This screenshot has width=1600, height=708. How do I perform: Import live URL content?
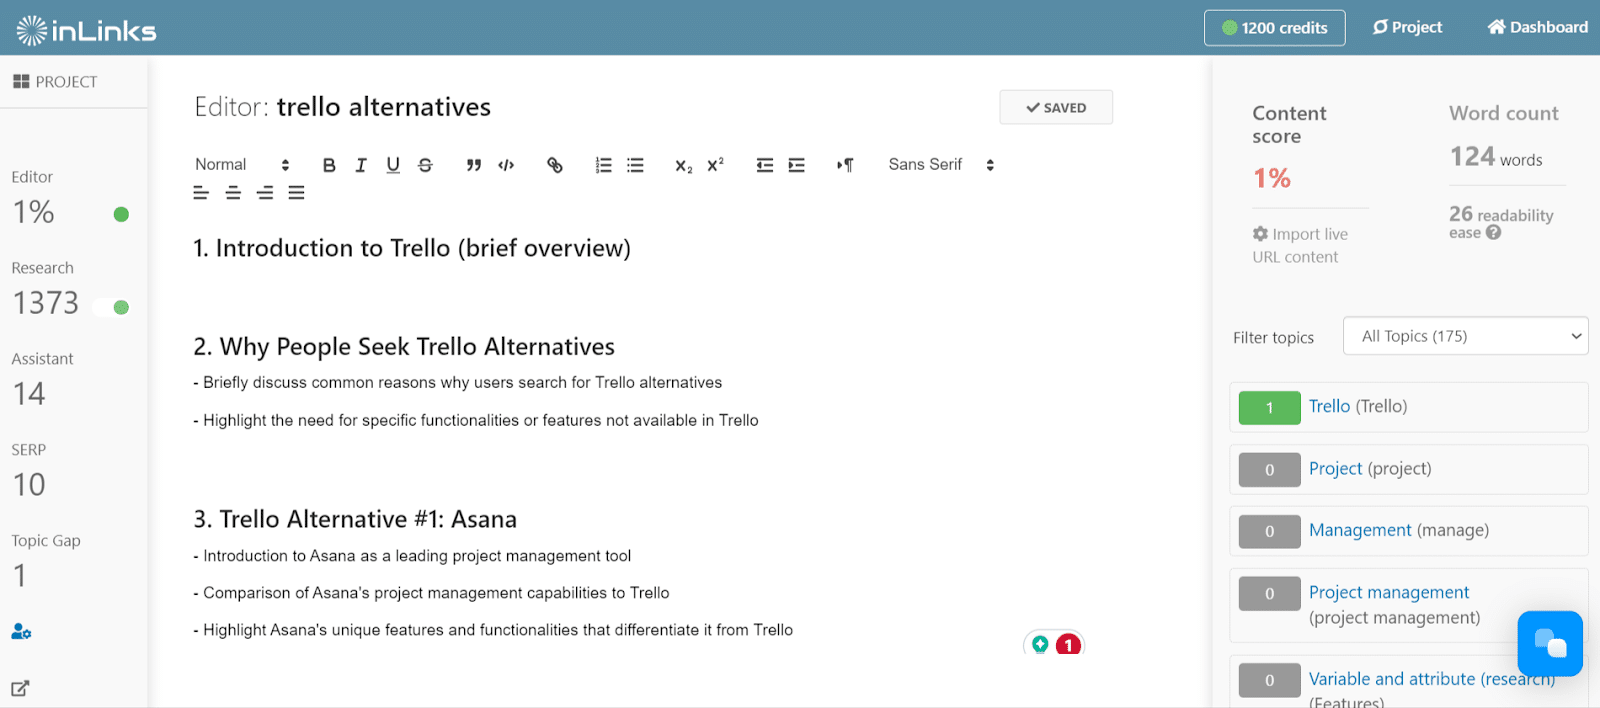pyautogui.click(x=1300, y=245)
